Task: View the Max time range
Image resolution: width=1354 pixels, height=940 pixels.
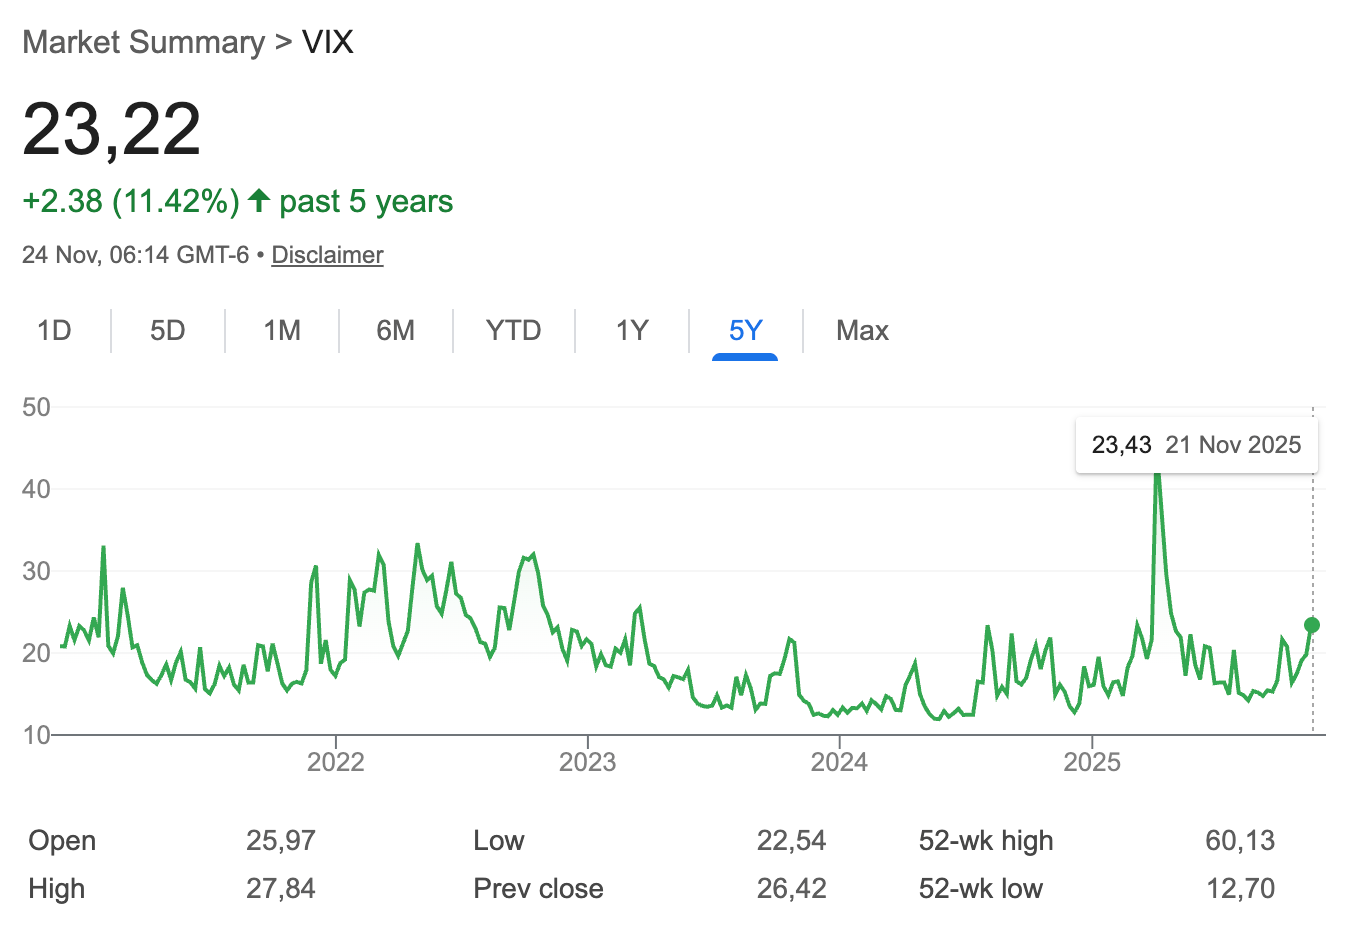Action: tap(862, 331)
